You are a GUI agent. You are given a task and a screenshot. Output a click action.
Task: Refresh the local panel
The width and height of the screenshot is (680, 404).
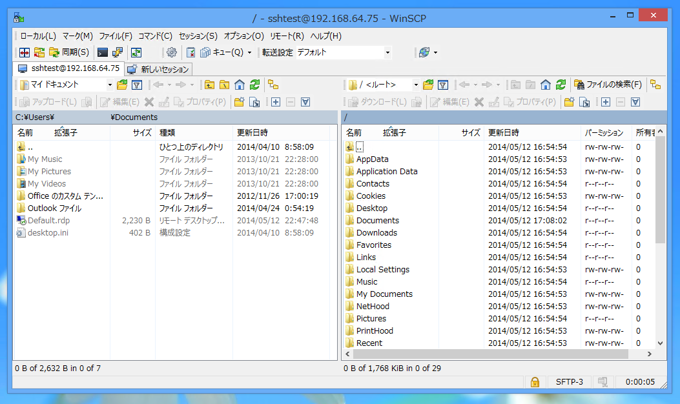(255, 85)
